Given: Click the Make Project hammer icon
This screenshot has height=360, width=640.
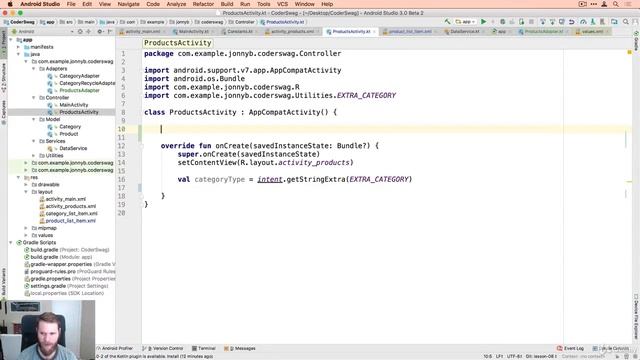Looking at the screenshot, I should point(448,22).
